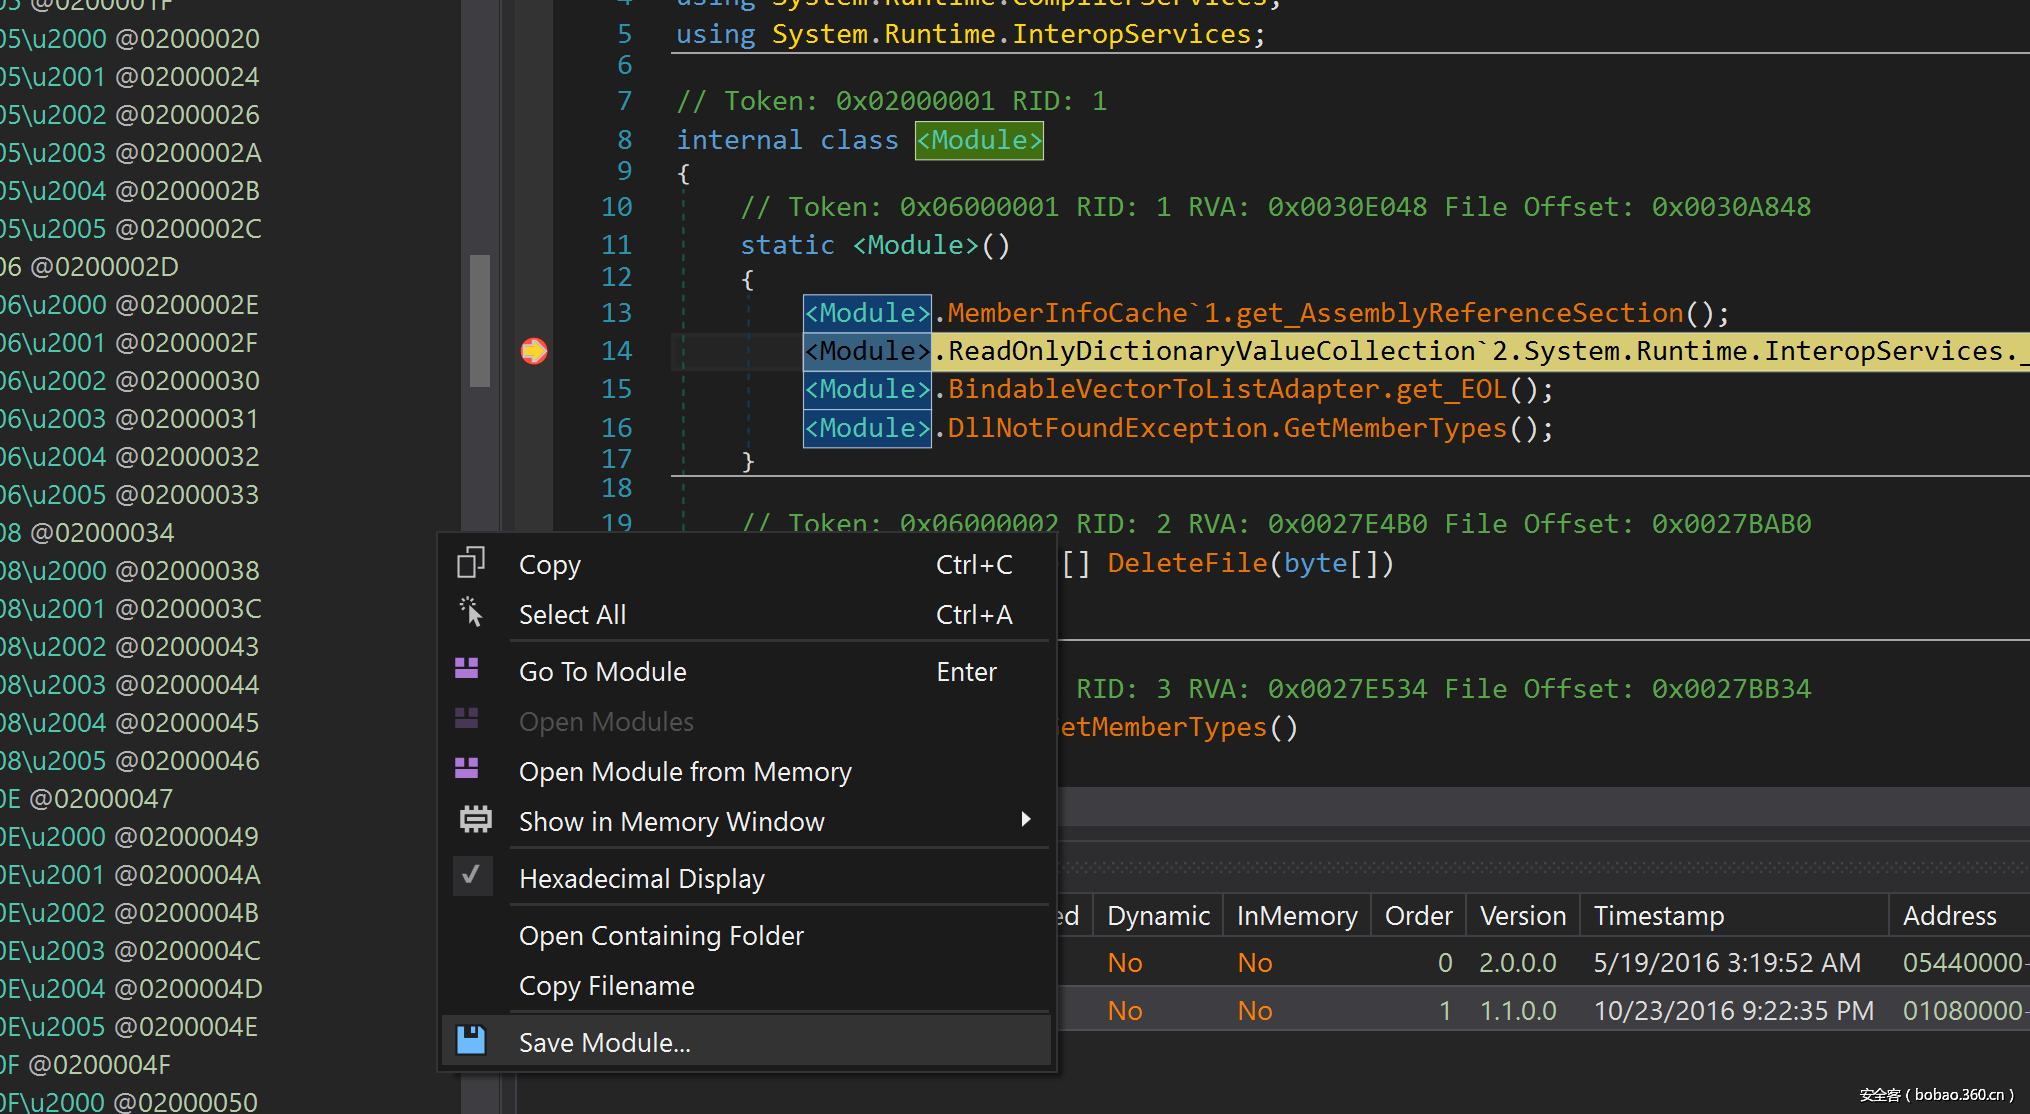Click the Select All cursor icon
The image size is (2030, 1114).
pos(470,613)
